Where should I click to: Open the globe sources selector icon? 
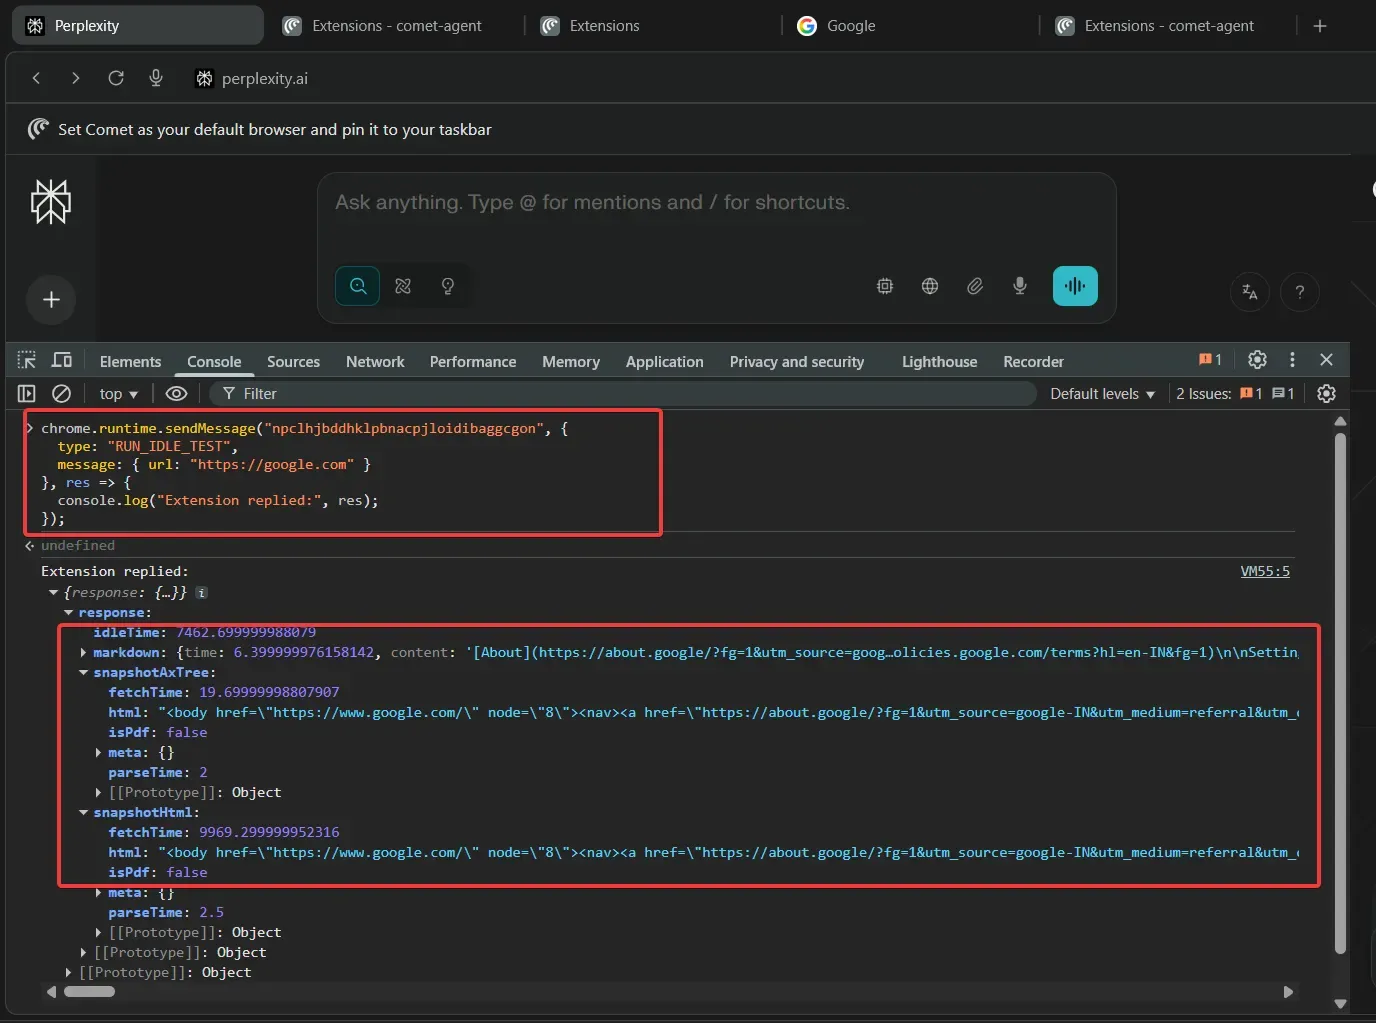pyautogui.click(x=930, y=286)
